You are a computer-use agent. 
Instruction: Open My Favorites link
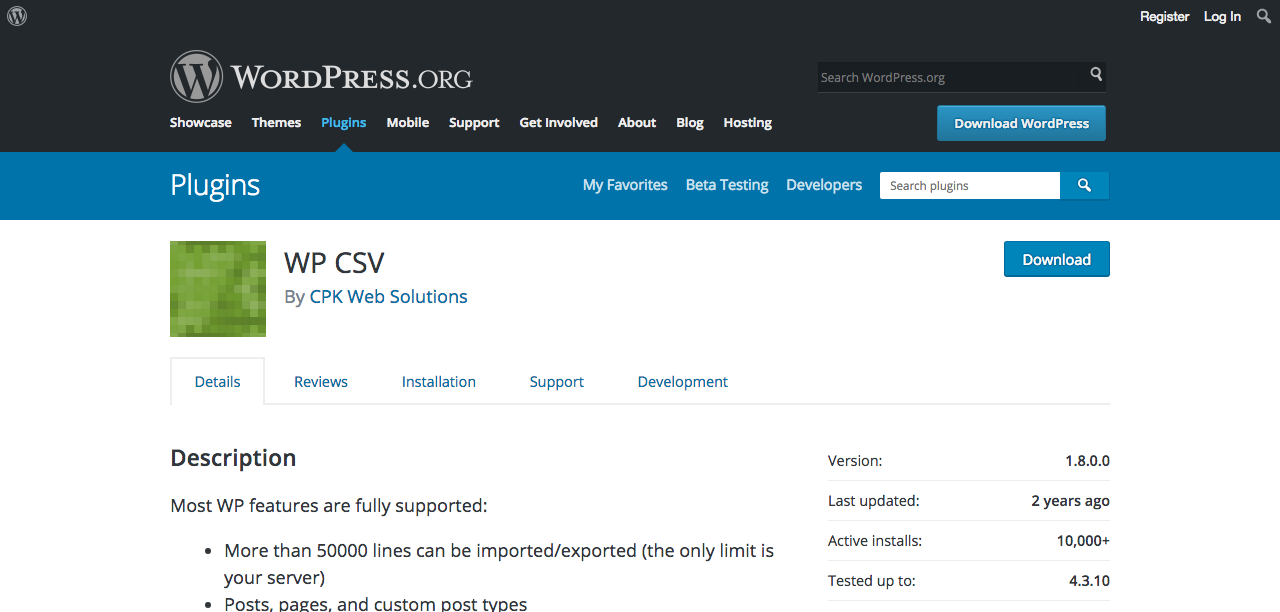[625, 185]
